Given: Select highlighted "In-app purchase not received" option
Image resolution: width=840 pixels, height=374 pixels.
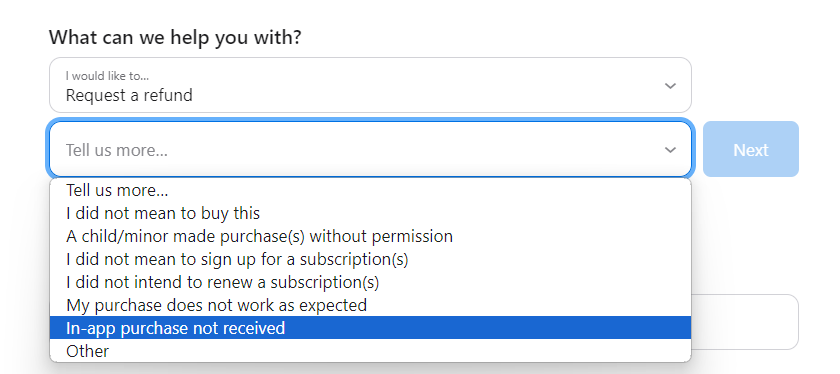Looking at the screenshot, I should (x=370, y=328).
